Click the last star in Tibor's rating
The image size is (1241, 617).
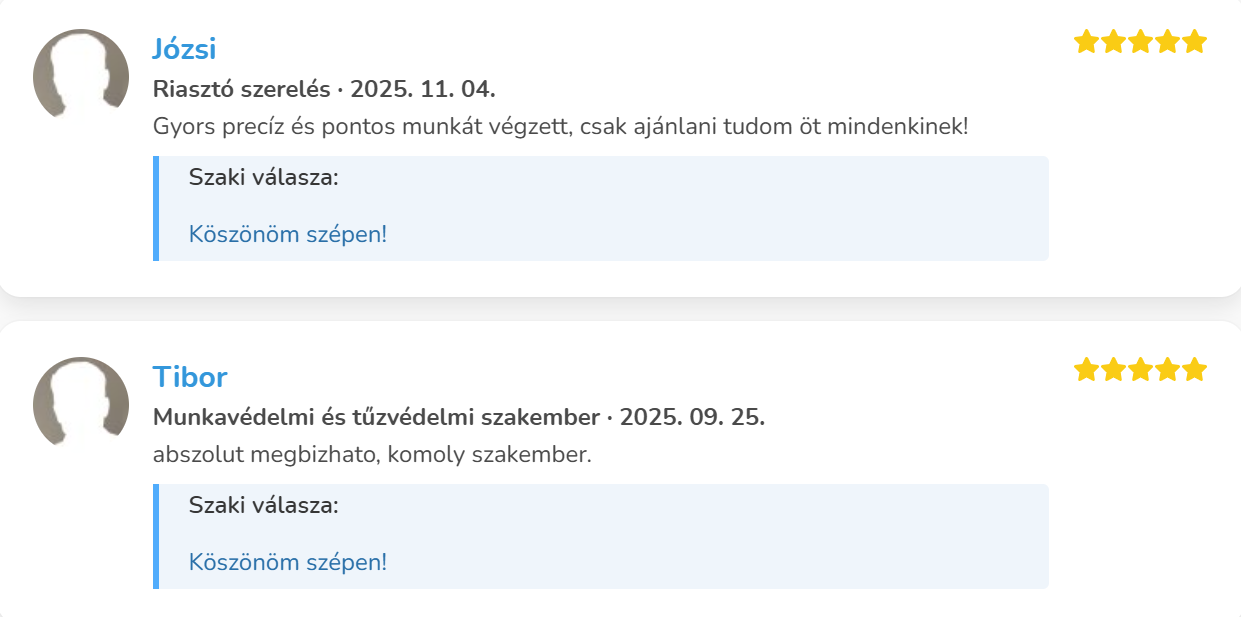(x=1194, y=370)
